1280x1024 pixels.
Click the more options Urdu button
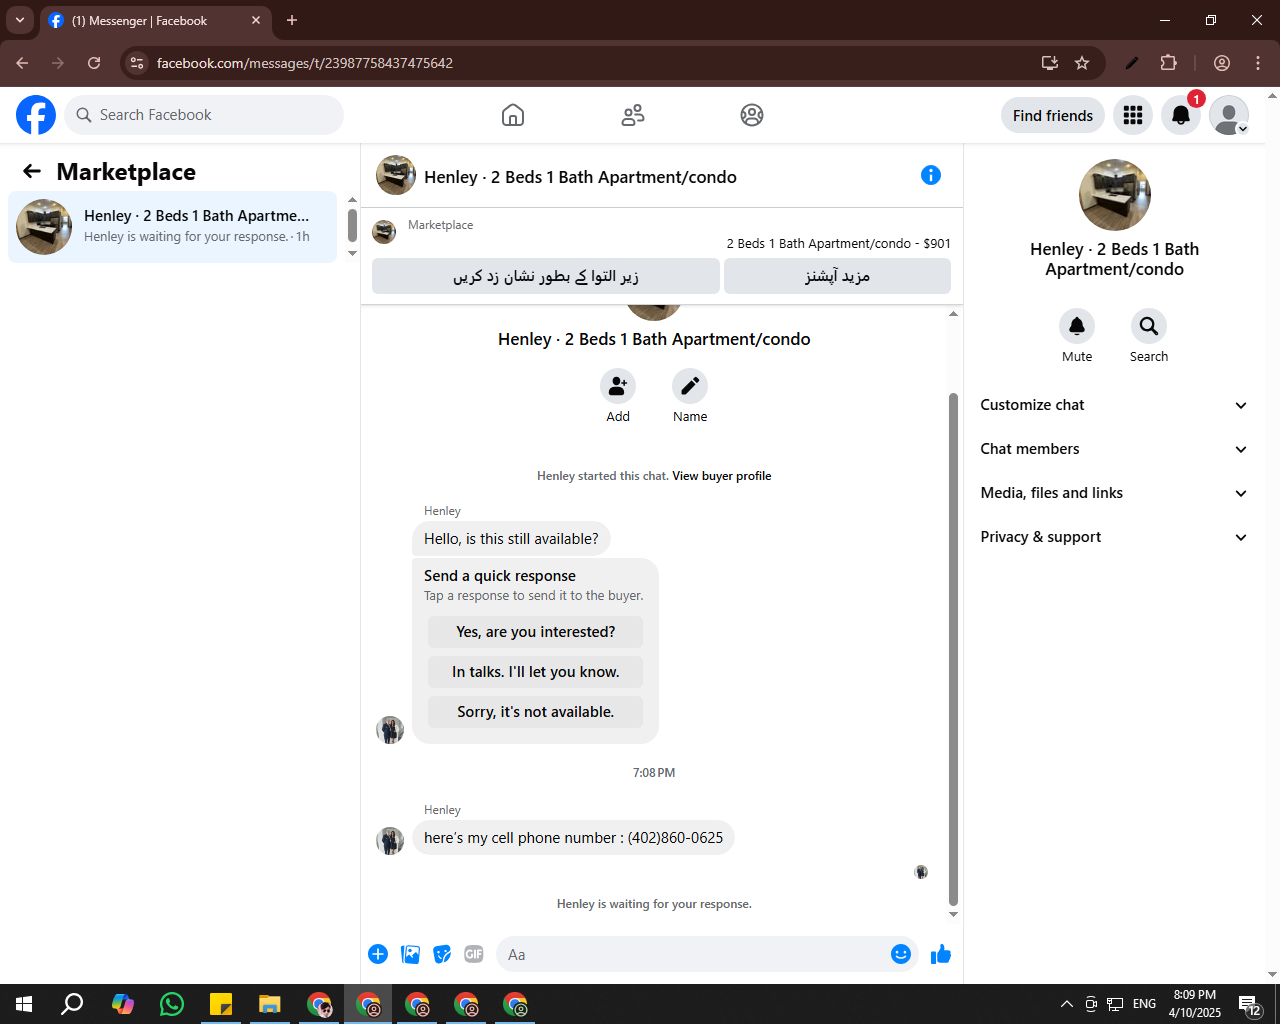click(x=837, y=276)
